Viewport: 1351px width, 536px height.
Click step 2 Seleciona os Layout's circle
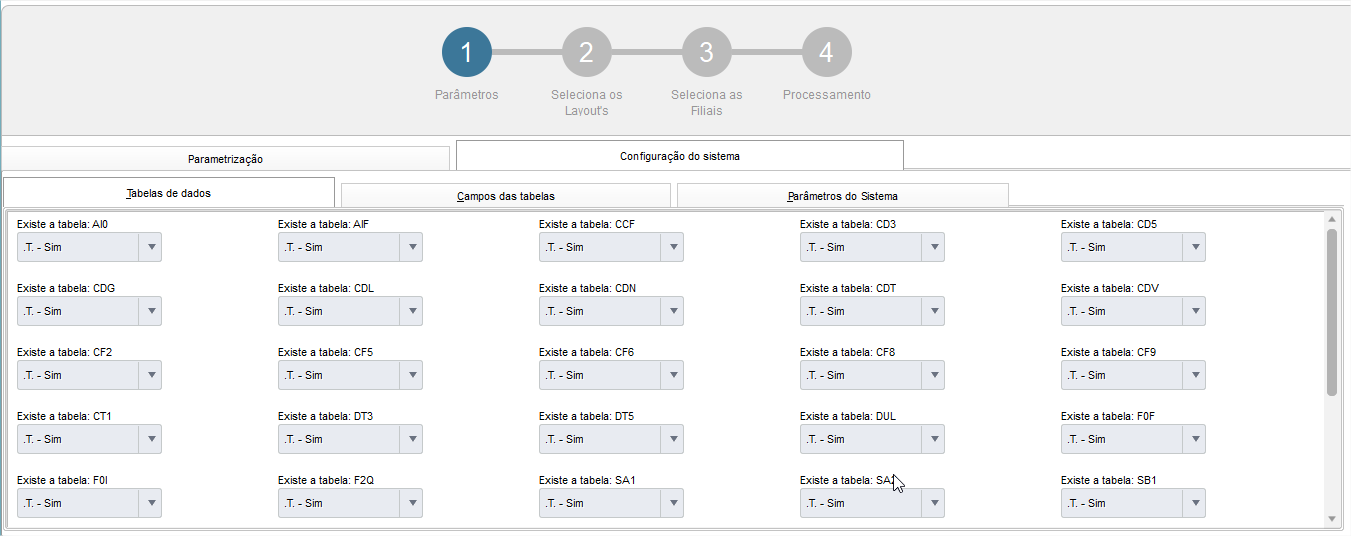pos(586,52)
